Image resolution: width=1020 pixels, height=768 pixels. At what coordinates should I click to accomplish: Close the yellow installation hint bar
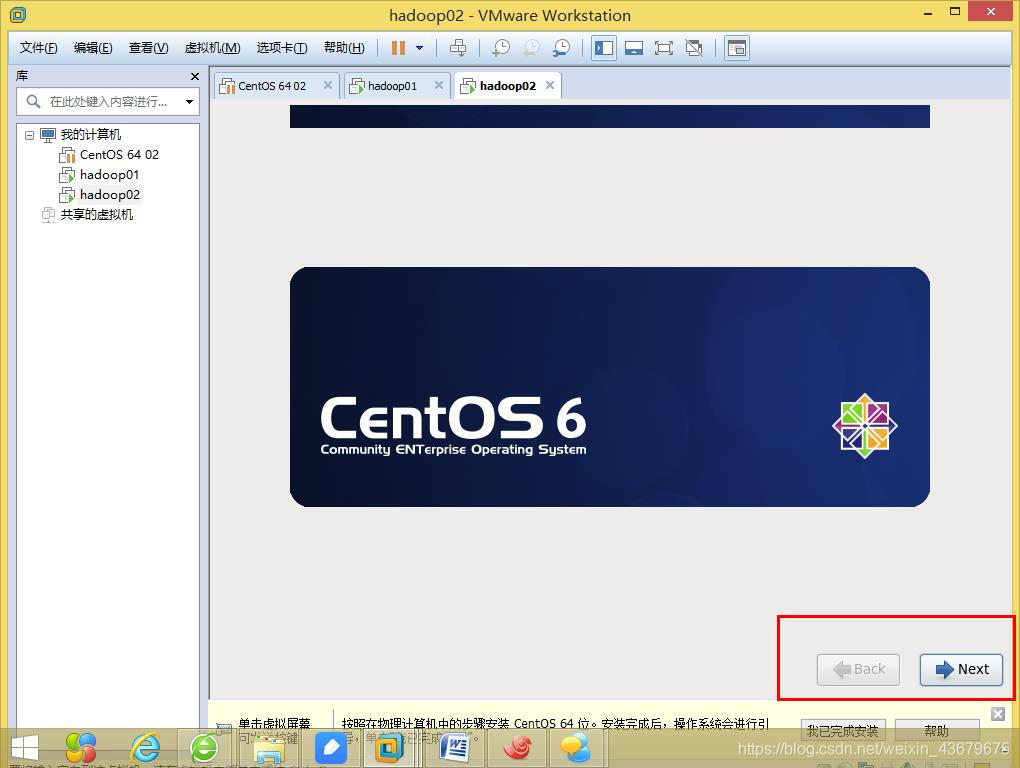pos(998,714)
